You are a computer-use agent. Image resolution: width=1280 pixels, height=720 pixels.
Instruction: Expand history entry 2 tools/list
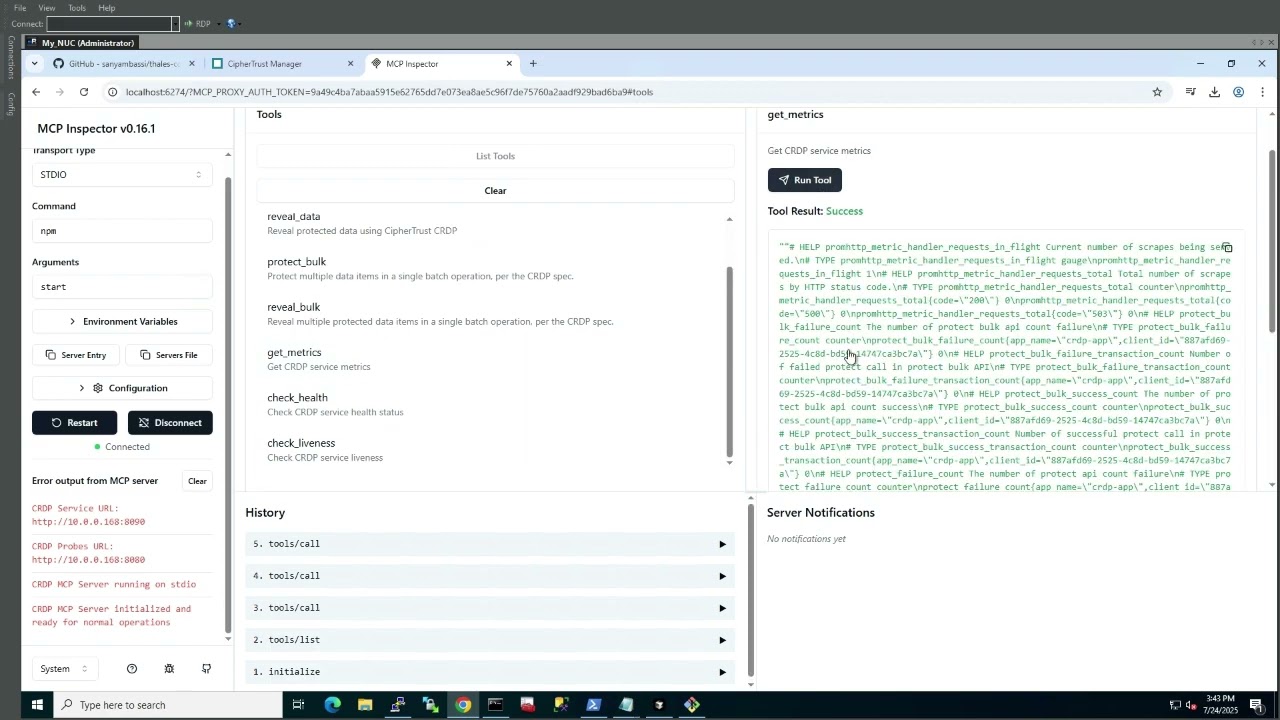coord(490,640)
